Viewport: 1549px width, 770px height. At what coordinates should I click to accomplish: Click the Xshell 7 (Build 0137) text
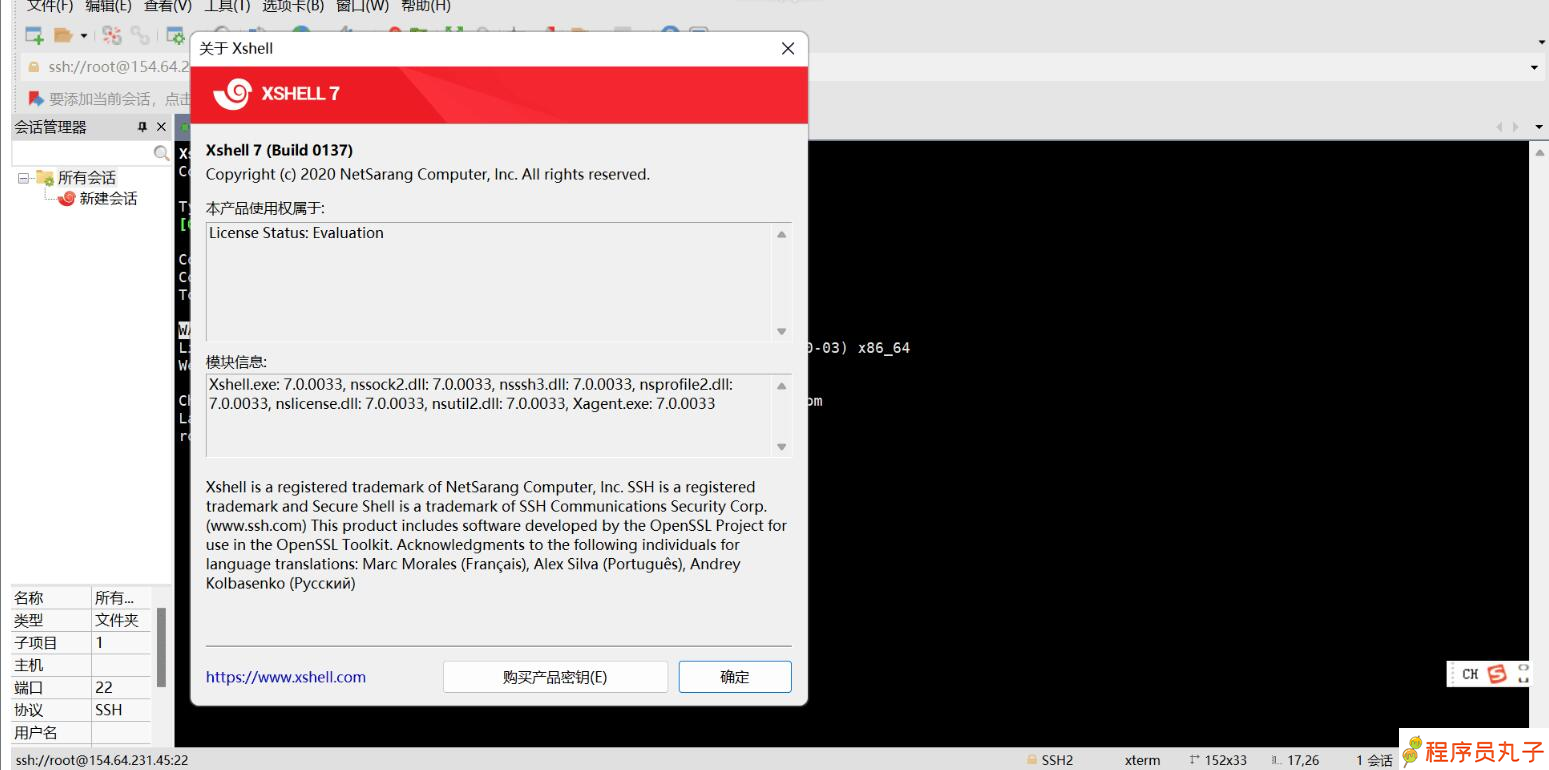pos(279,150)
